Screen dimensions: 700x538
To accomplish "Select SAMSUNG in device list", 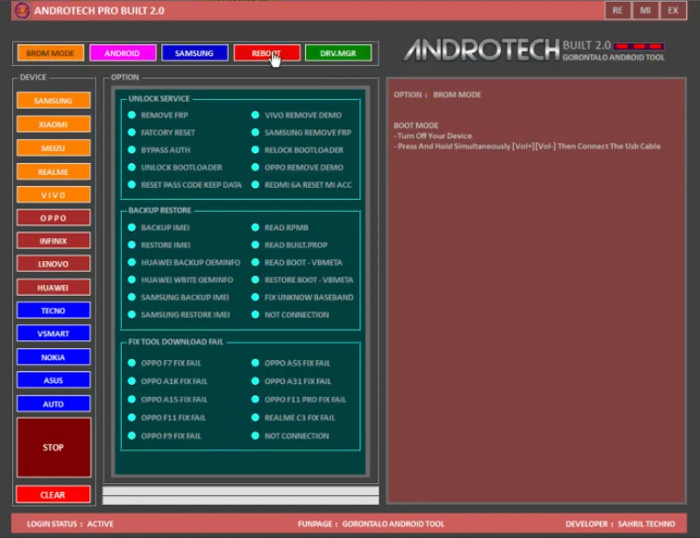I will [x=53, y=100].
